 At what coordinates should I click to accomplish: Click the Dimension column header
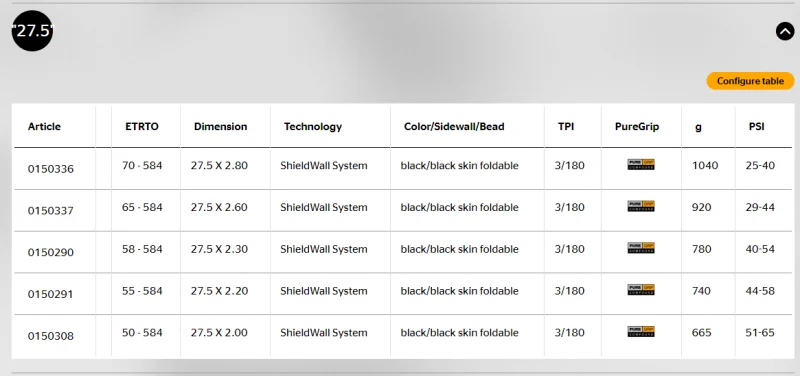[x=220, y=127]
